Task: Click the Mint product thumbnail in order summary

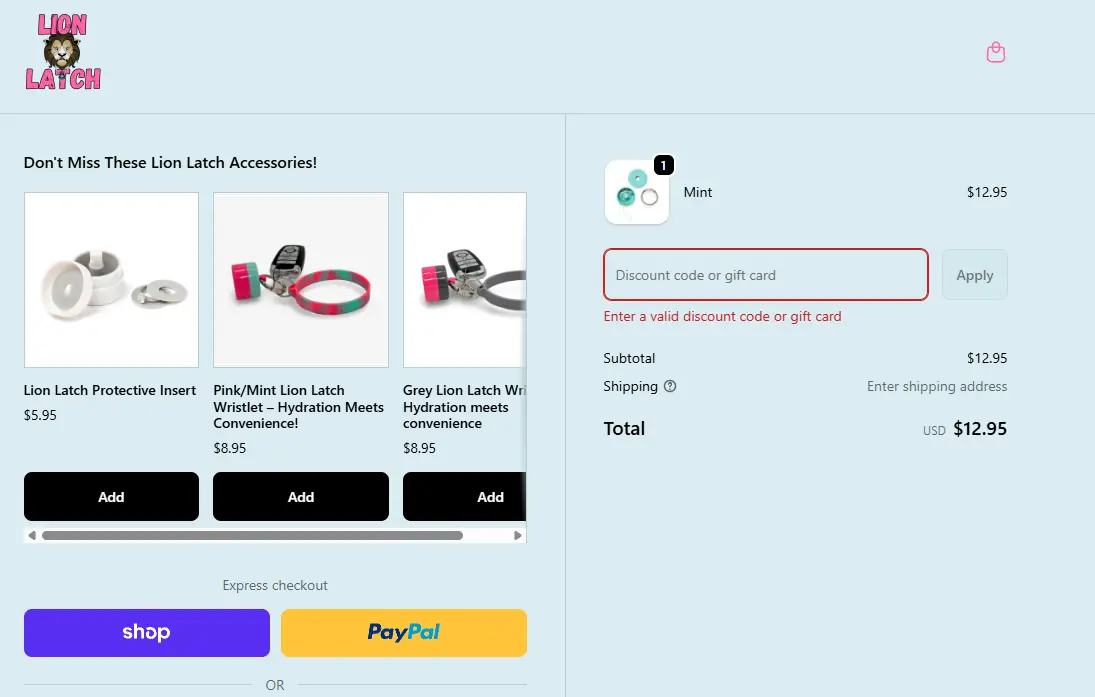Action: point(637,192)
